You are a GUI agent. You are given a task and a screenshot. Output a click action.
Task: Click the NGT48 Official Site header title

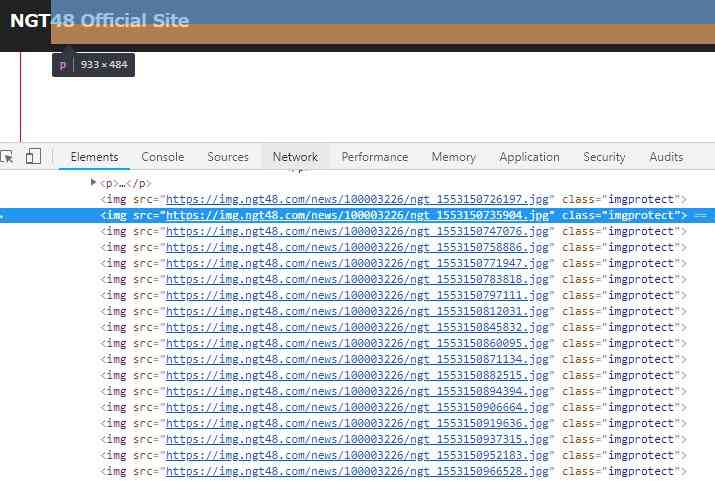point(99,21)
